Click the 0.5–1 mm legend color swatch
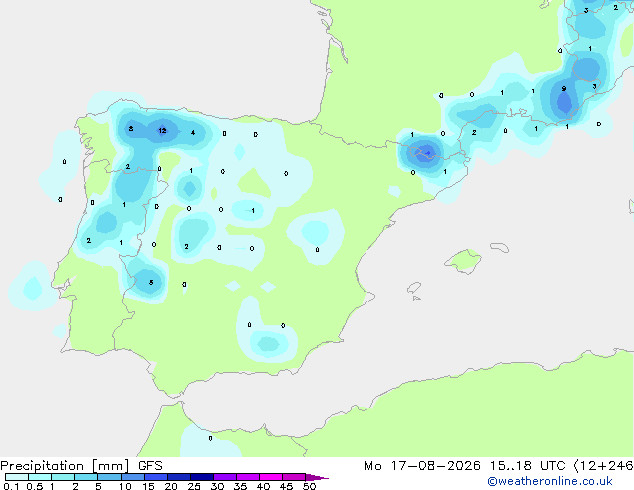This screenshot has height=490, width=634. coord(40,477)
